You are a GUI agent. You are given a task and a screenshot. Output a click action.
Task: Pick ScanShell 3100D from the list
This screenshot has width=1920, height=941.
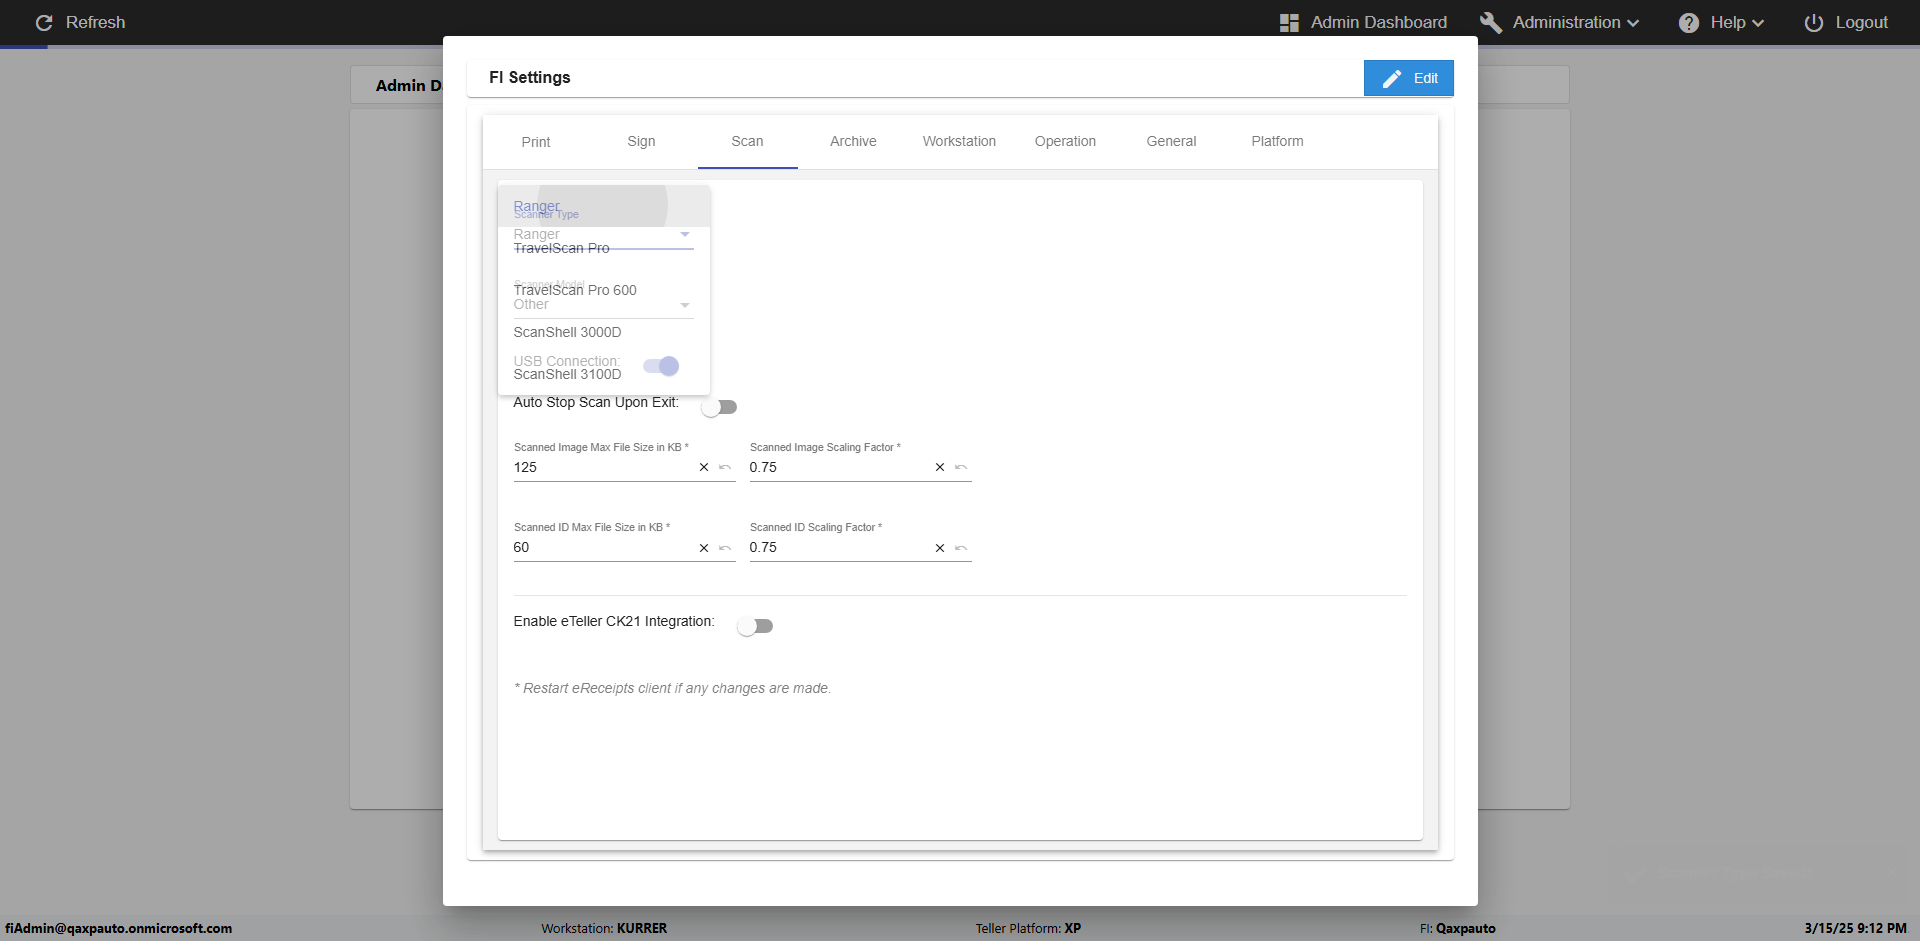[604, 374]
